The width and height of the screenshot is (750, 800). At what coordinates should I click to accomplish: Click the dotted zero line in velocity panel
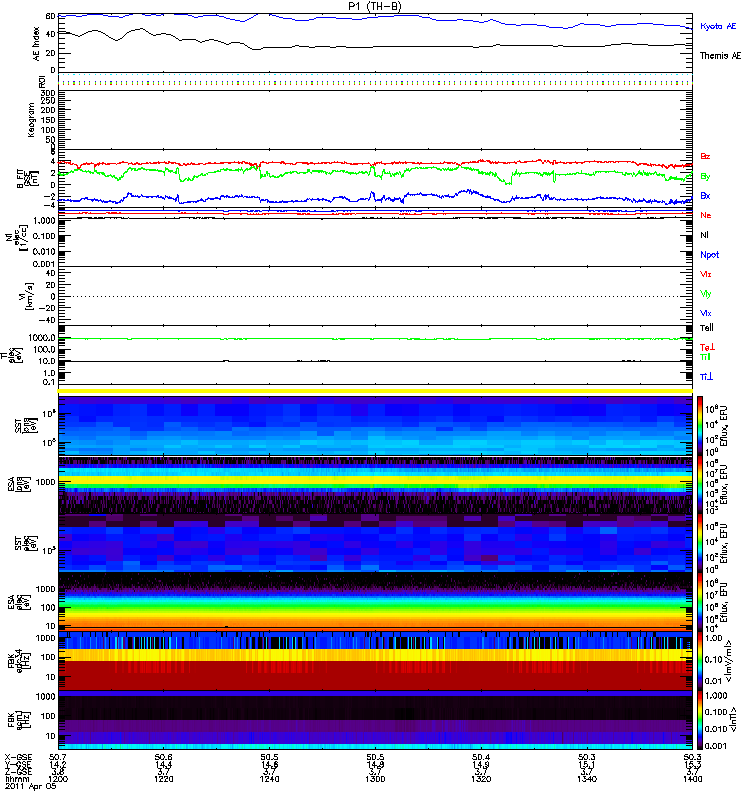(376, 296)
